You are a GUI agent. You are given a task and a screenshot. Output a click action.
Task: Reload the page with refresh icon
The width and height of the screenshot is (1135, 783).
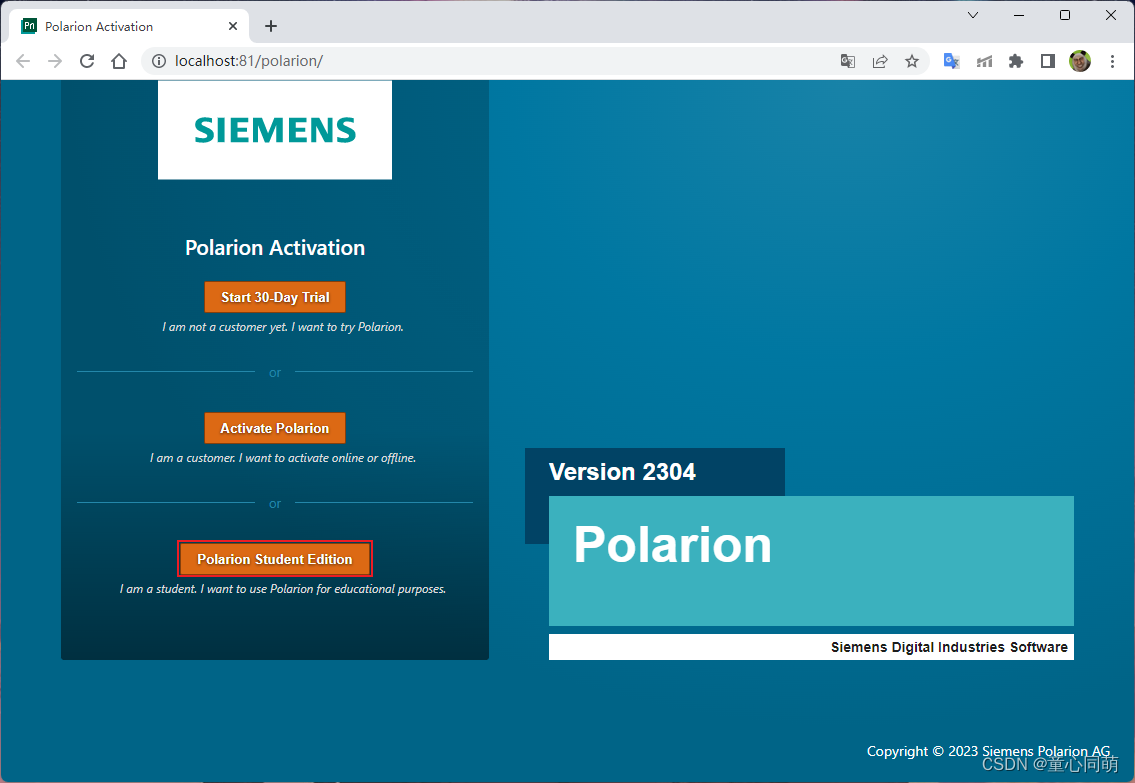pyautogui.click(x=87, y=61)
